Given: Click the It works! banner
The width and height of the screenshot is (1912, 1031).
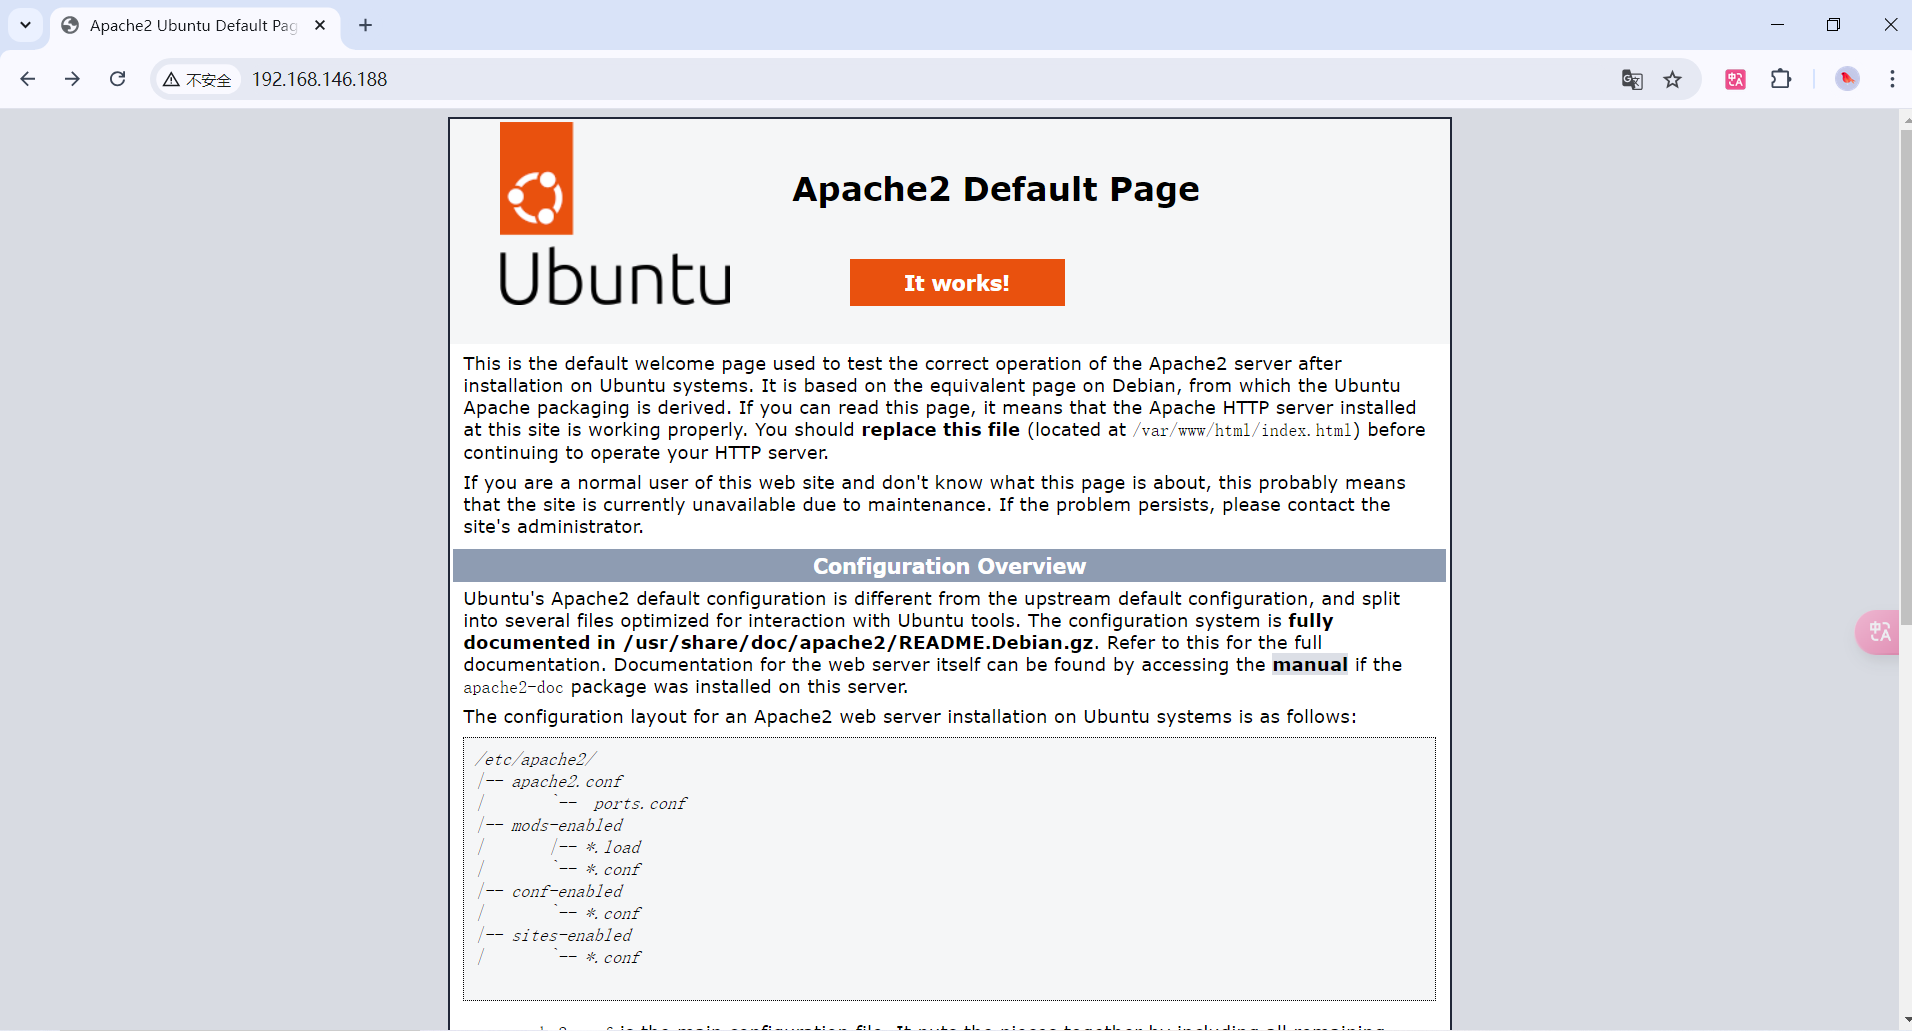Looking at the screenshot, I should [x=957, y=283].
